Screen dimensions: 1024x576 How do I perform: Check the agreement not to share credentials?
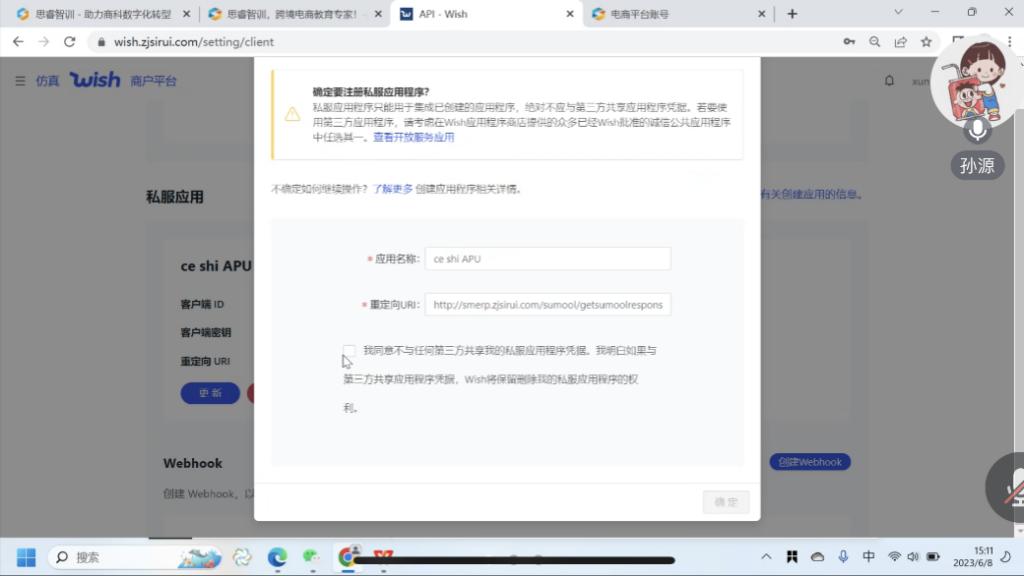(x=349, y=351)
